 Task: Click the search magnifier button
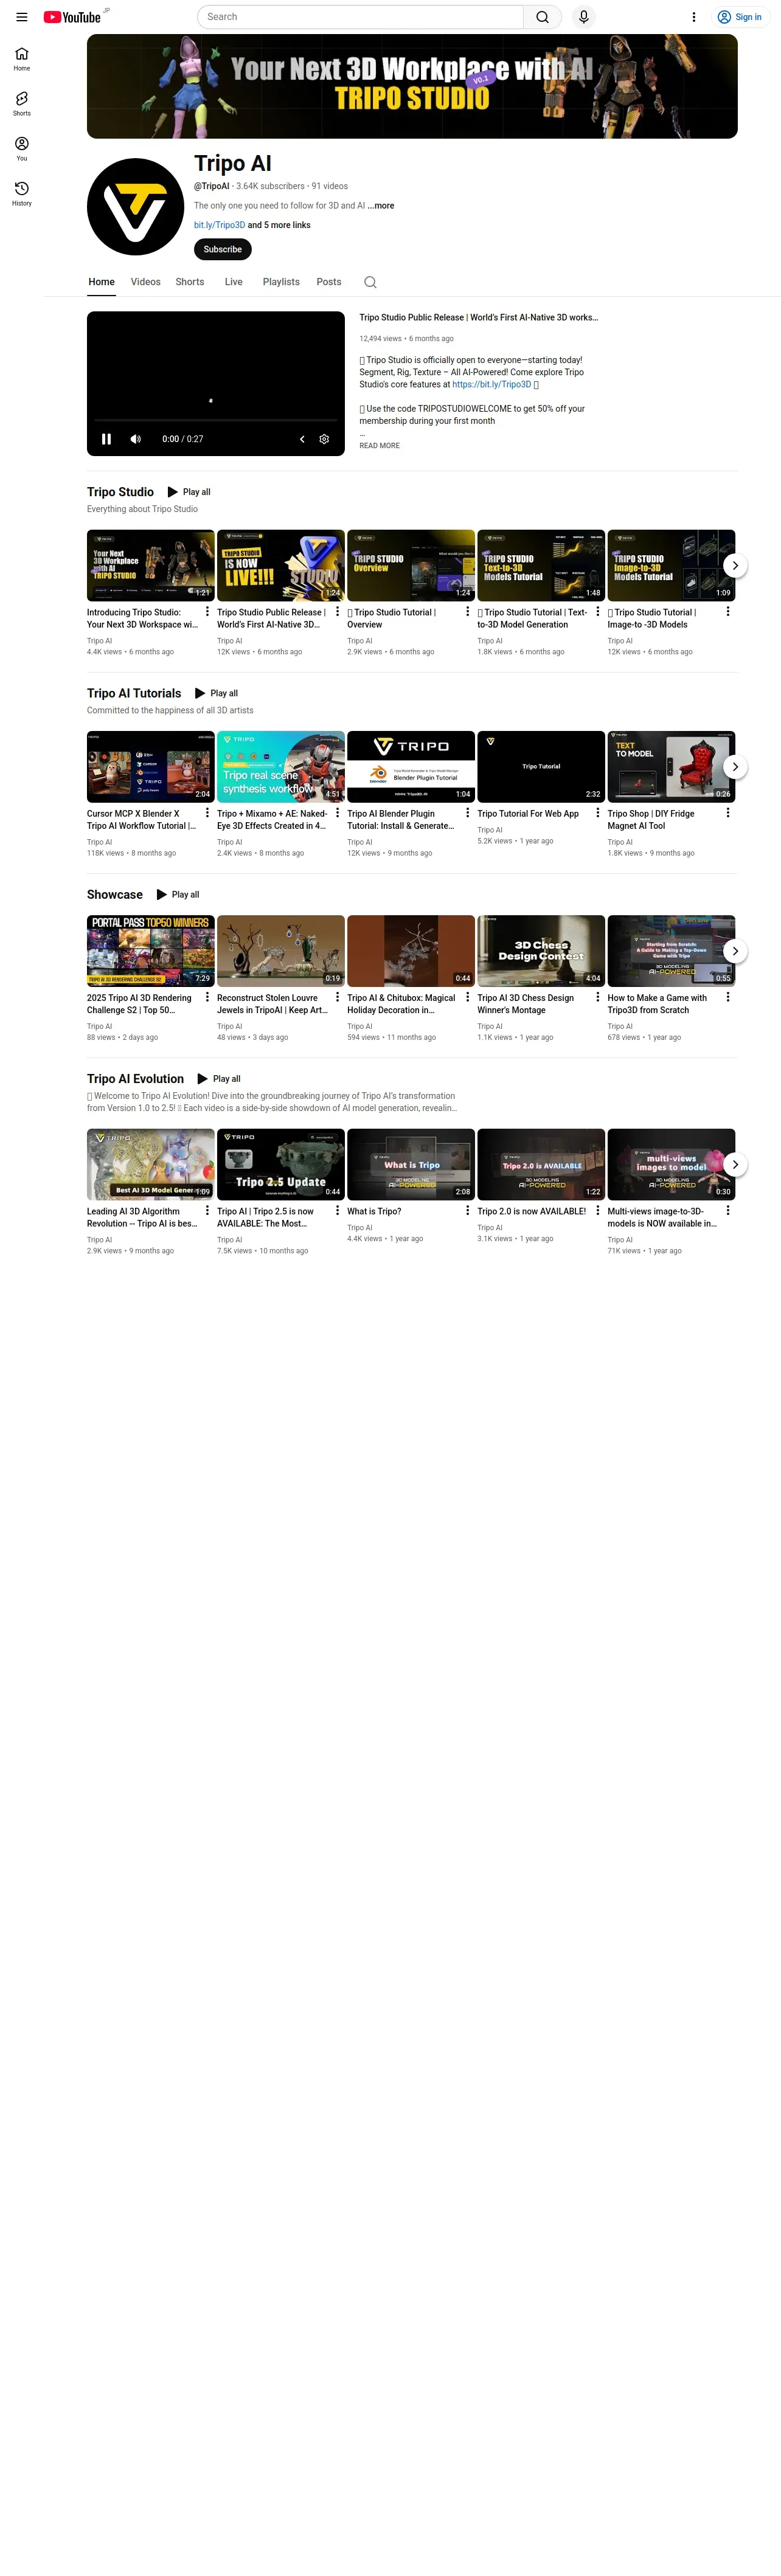[542, 17]
